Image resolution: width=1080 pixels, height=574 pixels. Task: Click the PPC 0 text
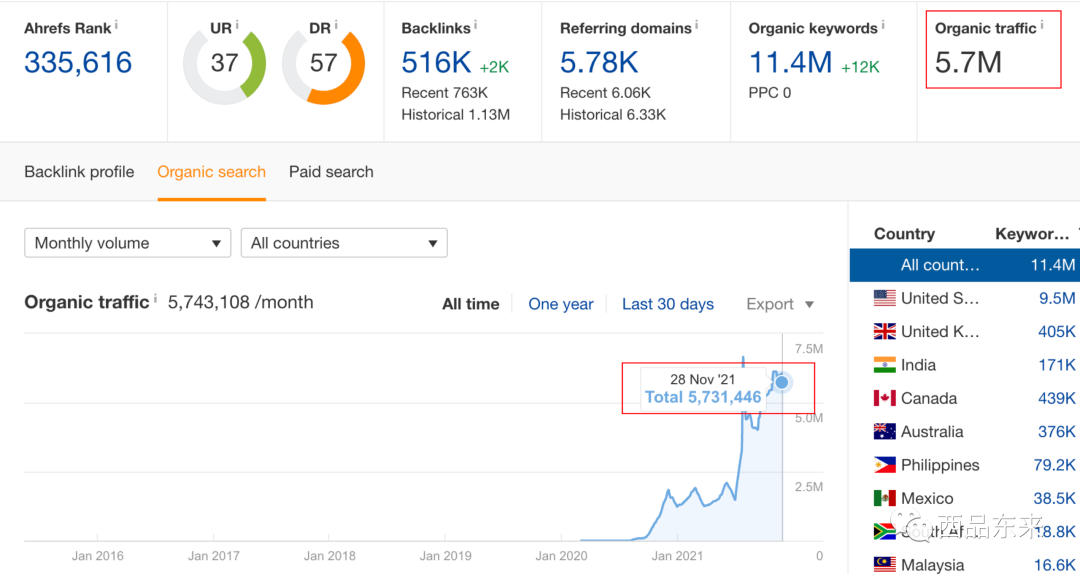(770, 92)
